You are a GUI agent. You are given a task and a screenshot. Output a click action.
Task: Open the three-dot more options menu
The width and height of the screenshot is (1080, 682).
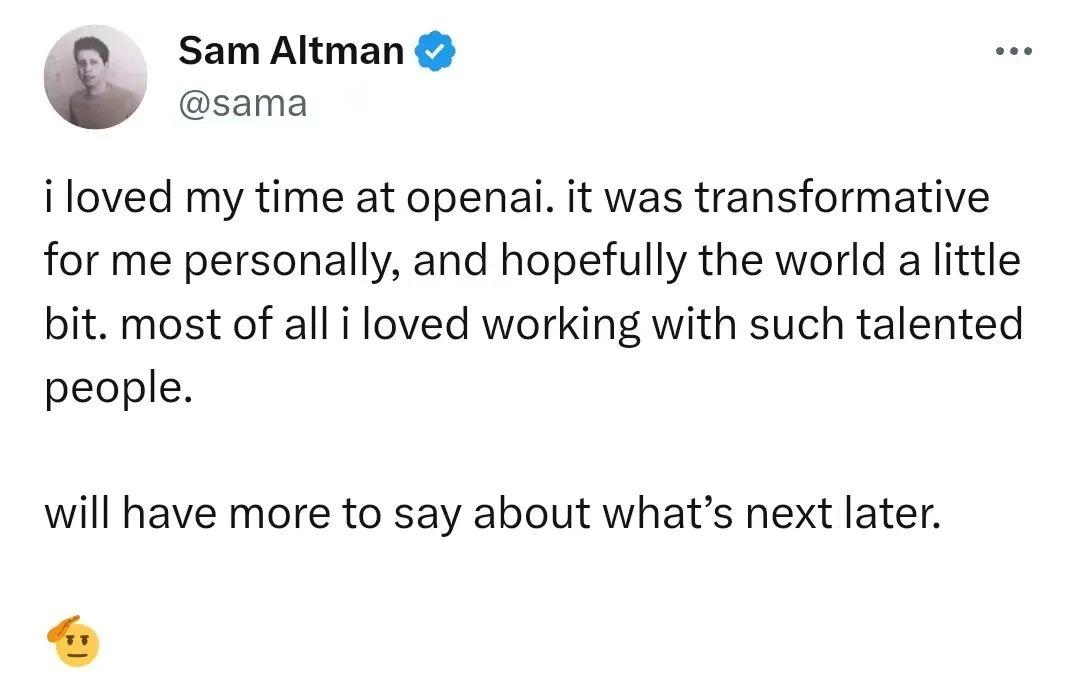coord(1014,50)
